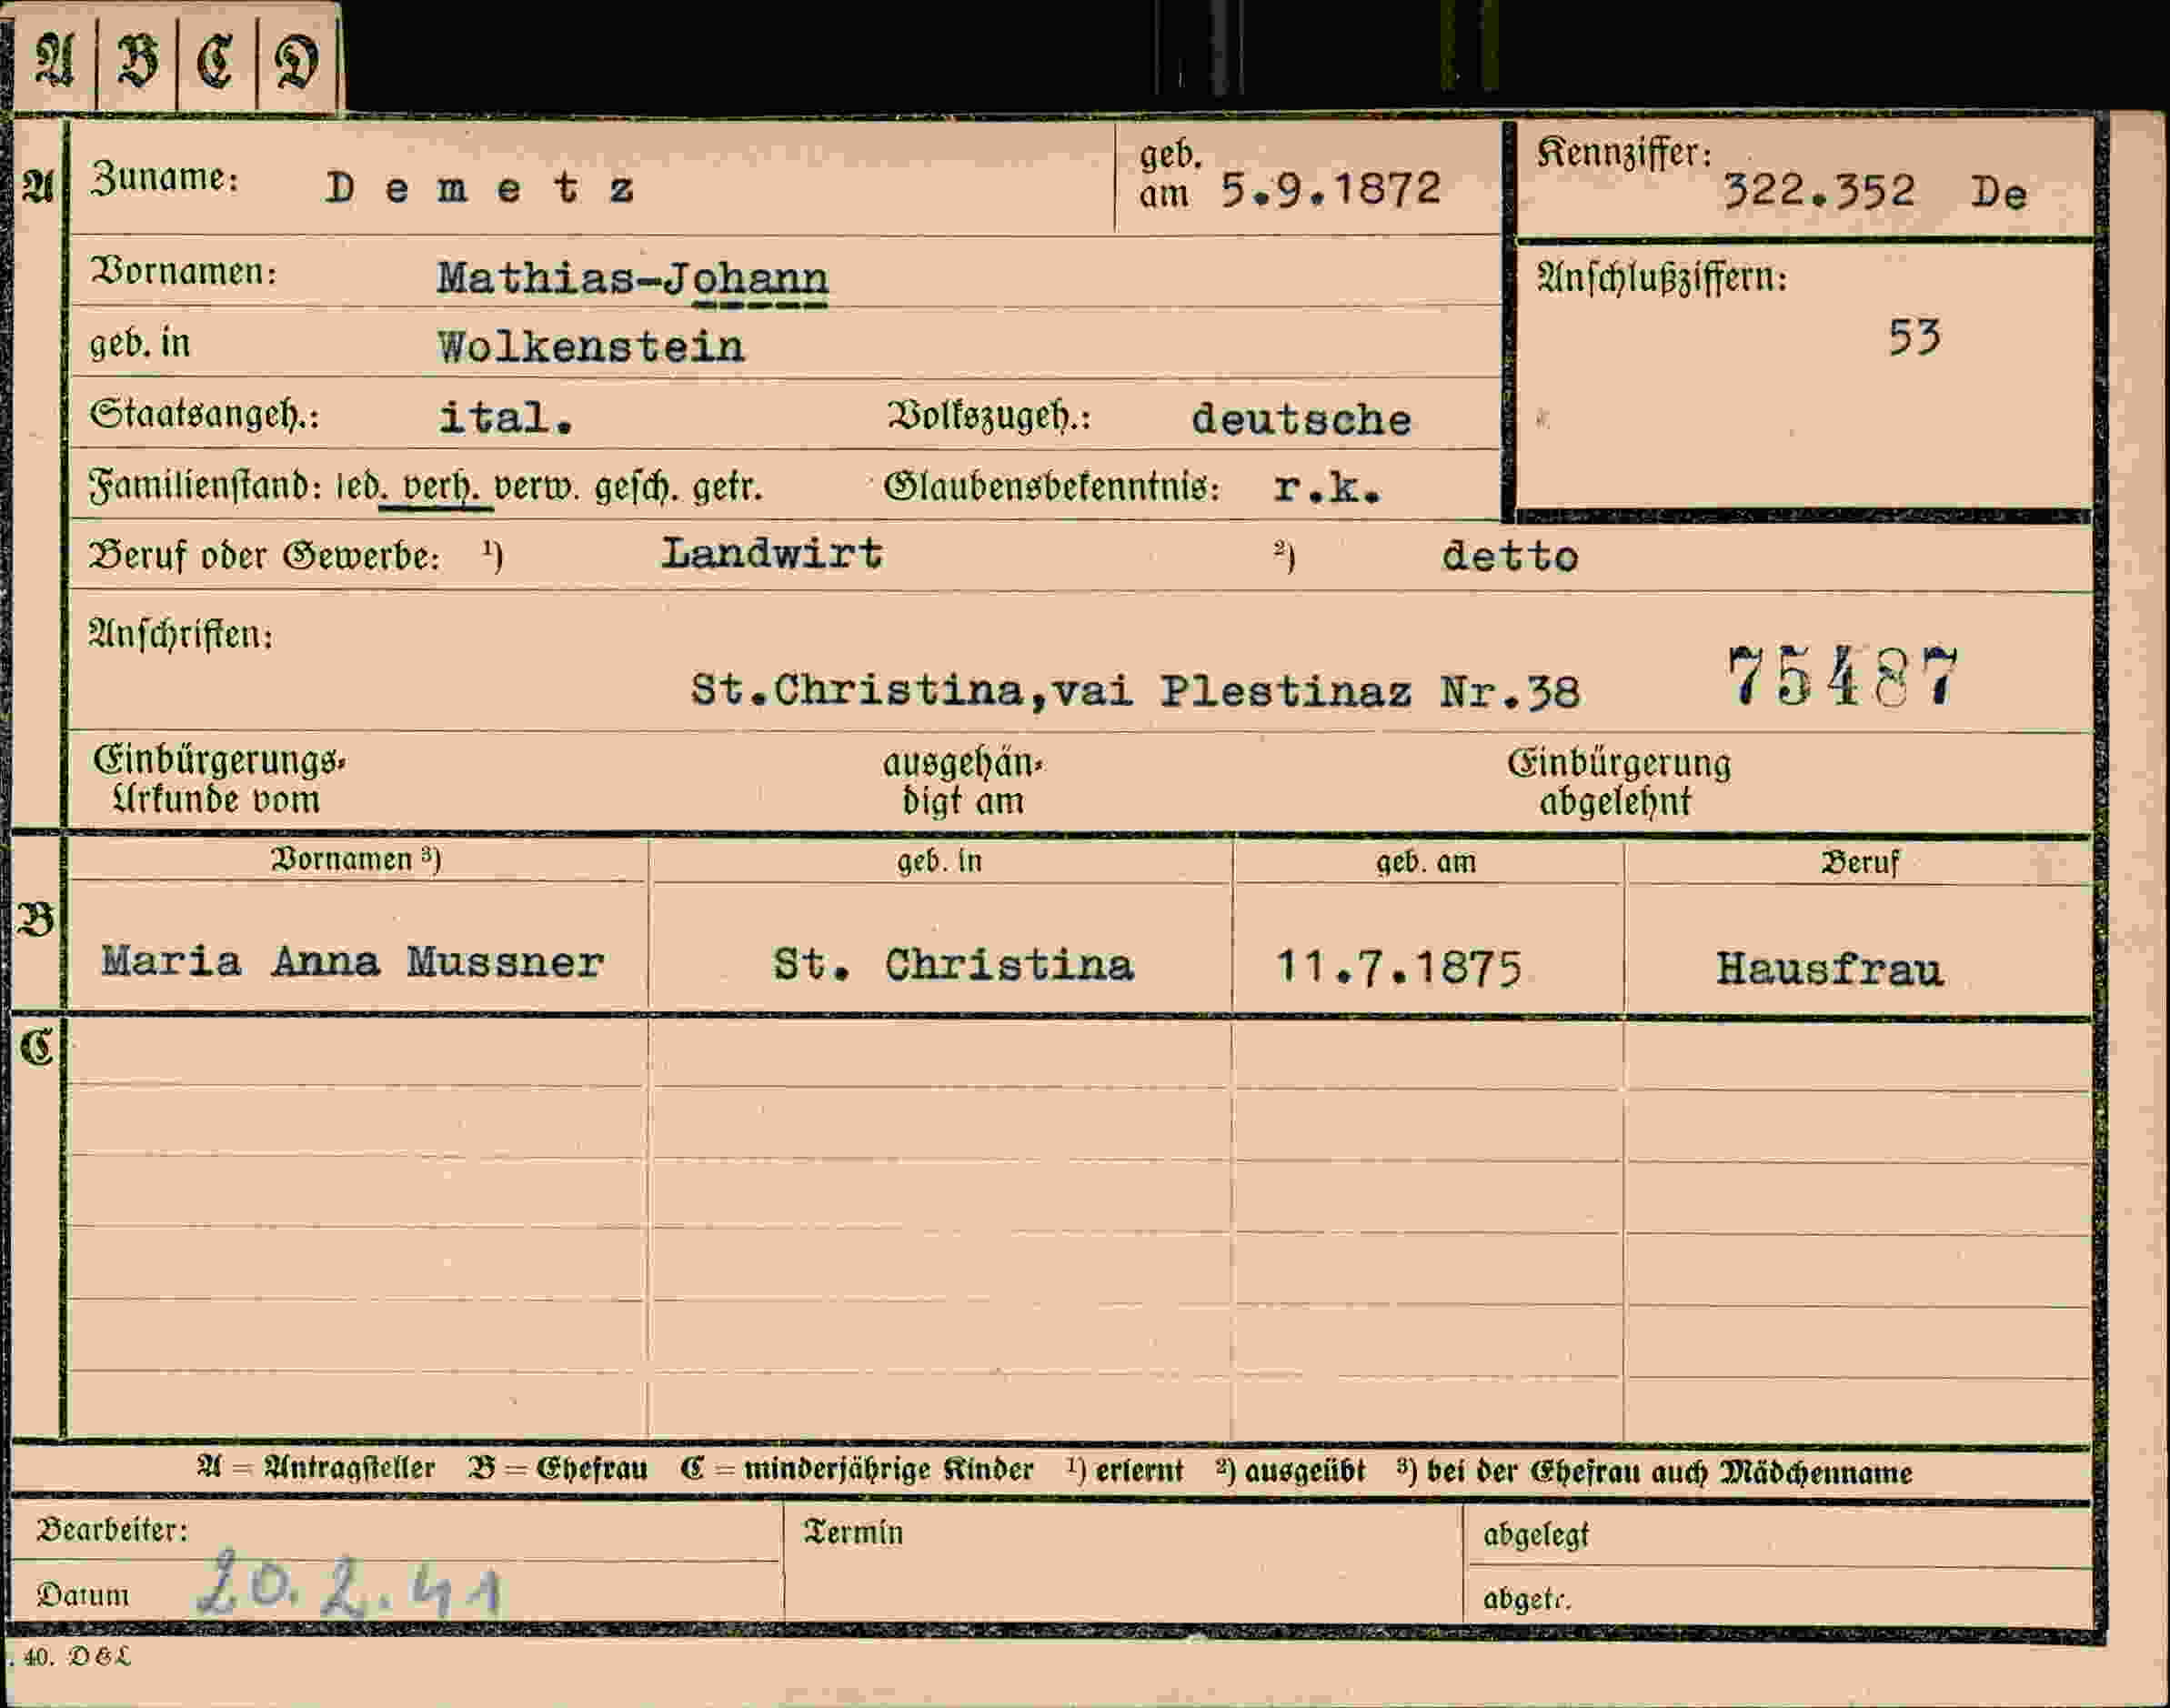Screen dimensions: 2170x1708
Task: Click the 'geb. am' column header
Action: point(1426,862)
